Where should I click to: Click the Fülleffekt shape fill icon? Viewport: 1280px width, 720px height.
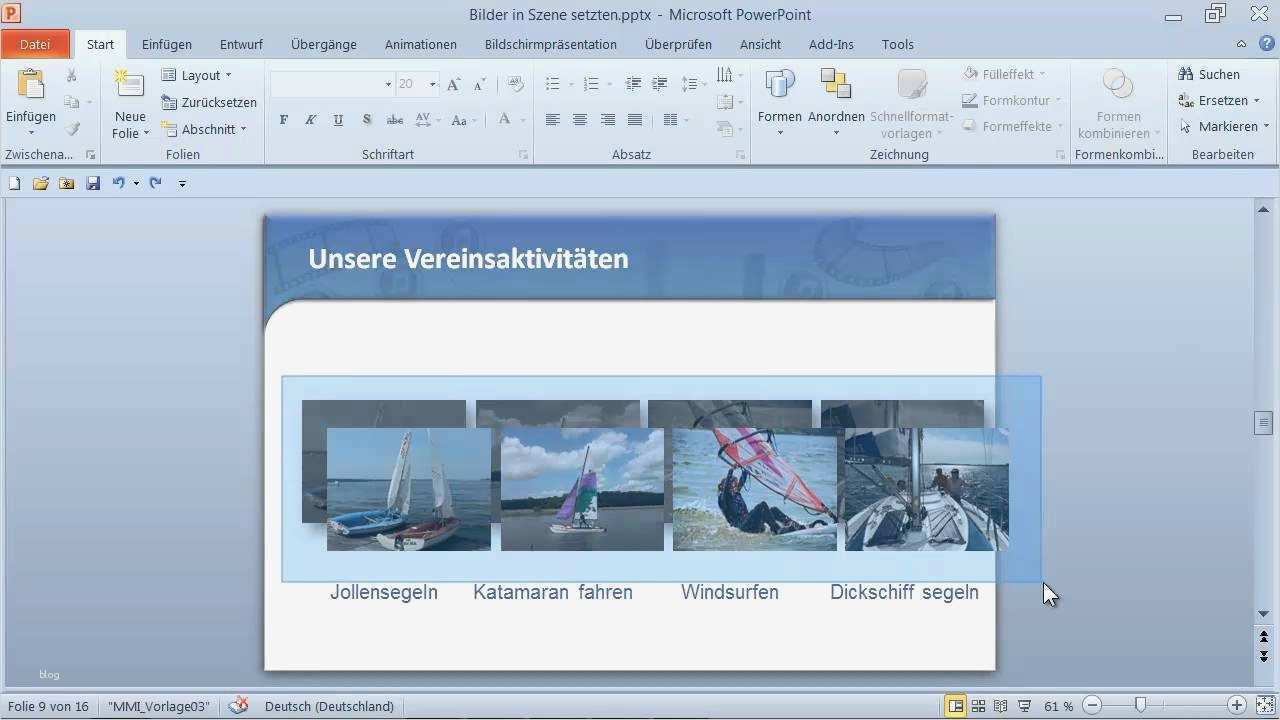point(969,73)
